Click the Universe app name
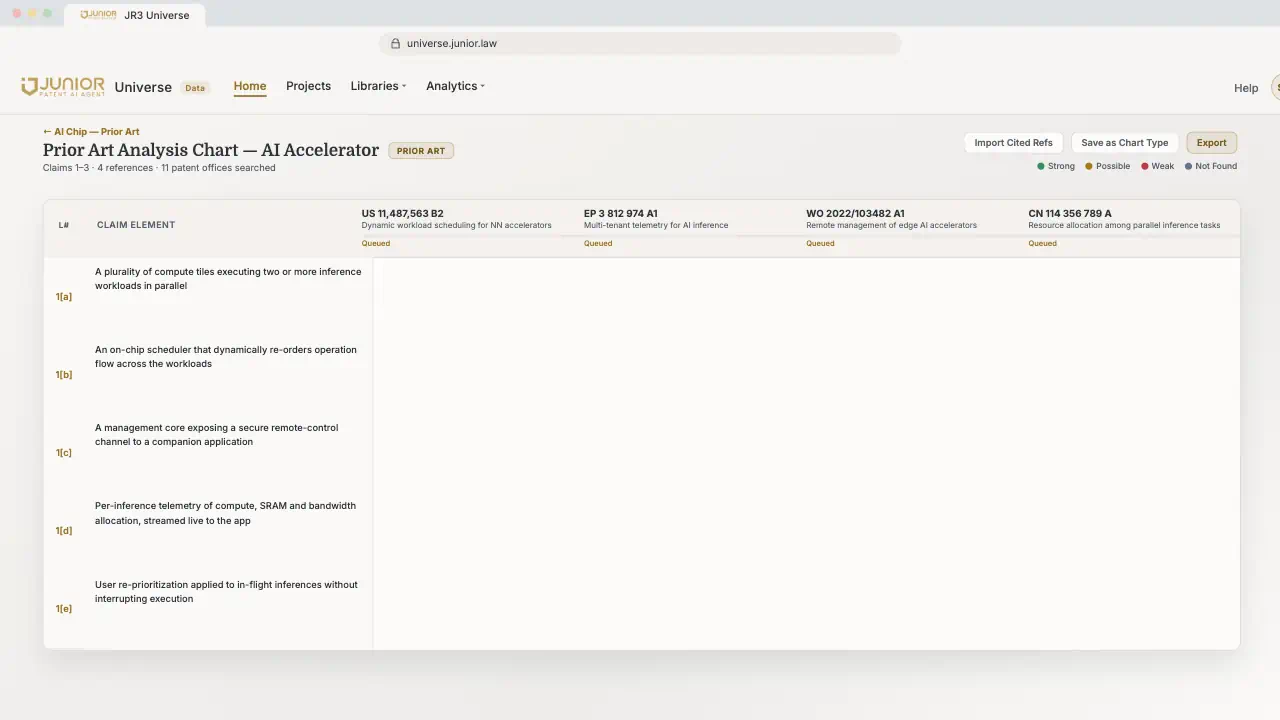 tap(143, 87)
